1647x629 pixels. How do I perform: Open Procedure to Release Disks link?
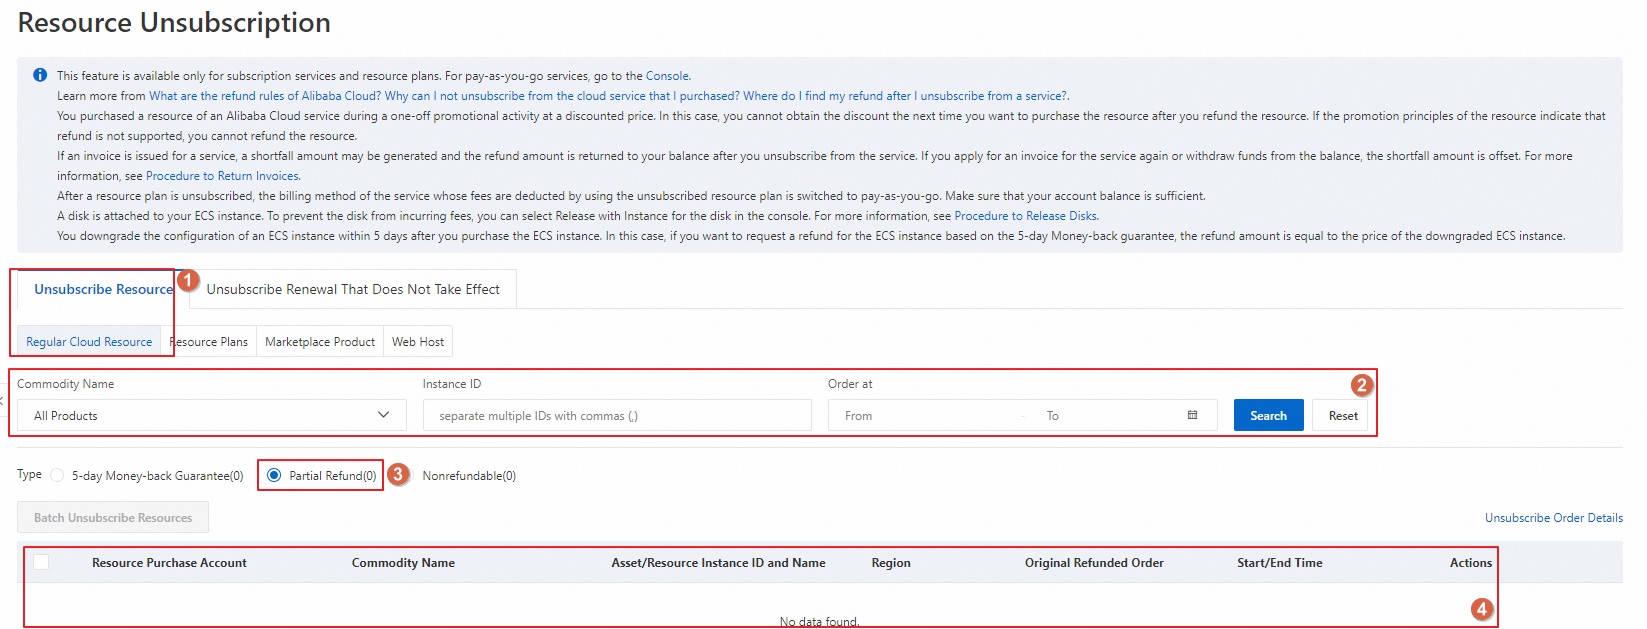pyautogui.click(x=1026, y=216)
